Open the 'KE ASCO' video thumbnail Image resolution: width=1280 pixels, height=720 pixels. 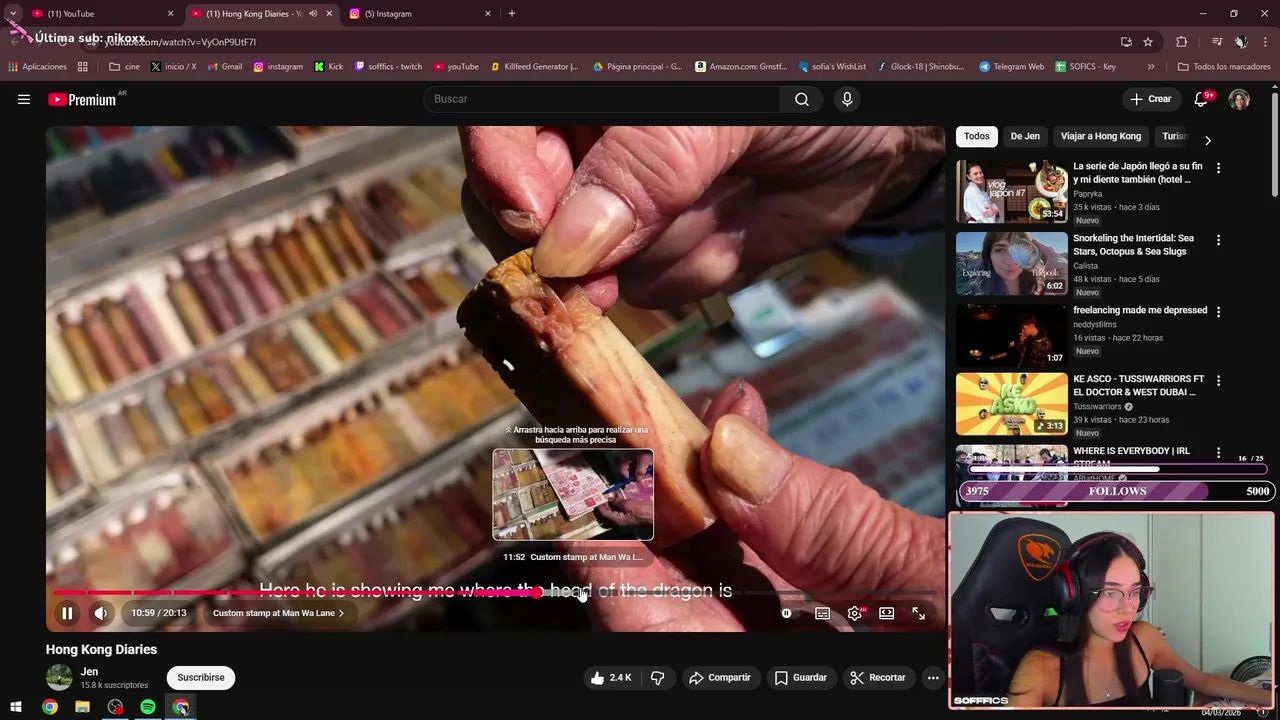pyautogui.click(x=1012, y=404)
